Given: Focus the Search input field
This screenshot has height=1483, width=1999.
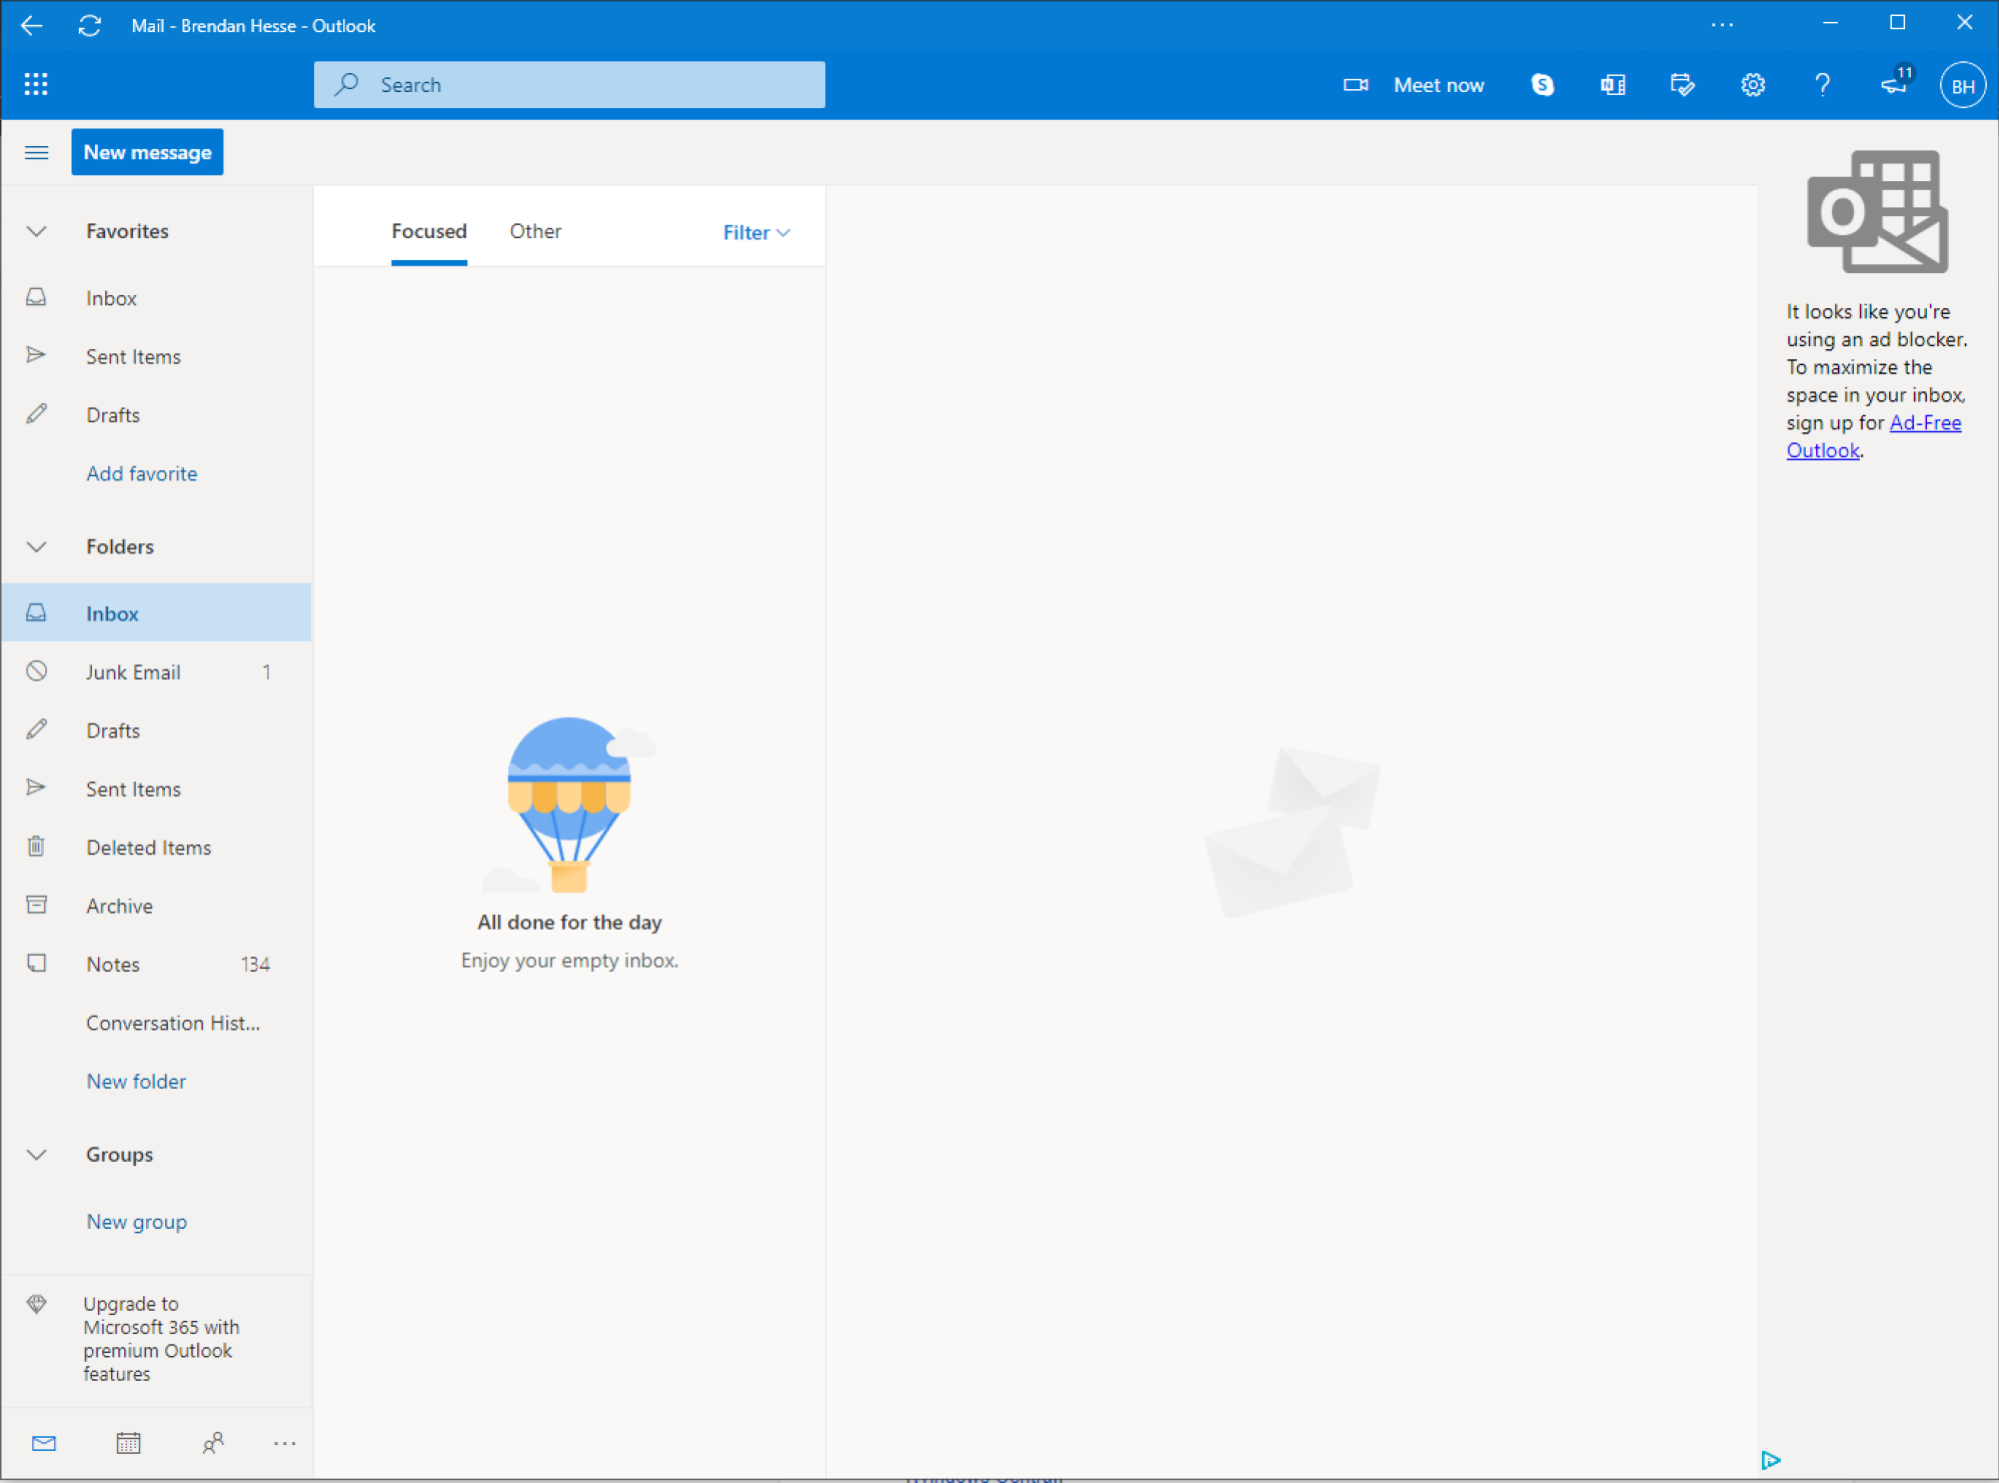Looking at the screenshot, I should [569, 84].
